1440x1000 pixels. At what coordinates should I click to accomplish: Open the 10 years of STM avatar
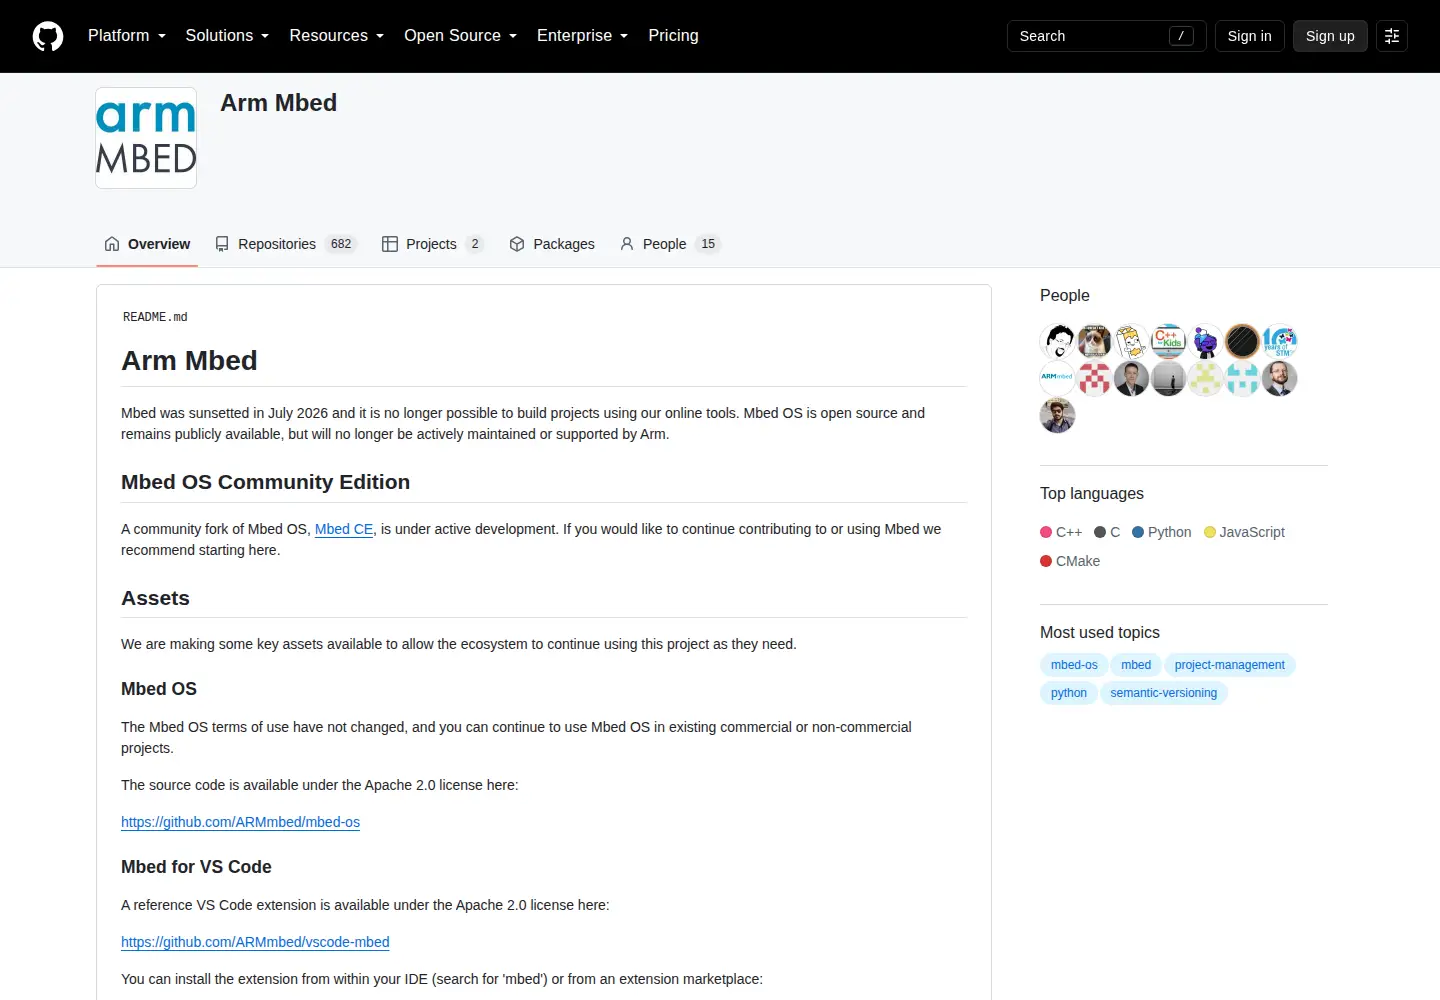pos(1279,341)
